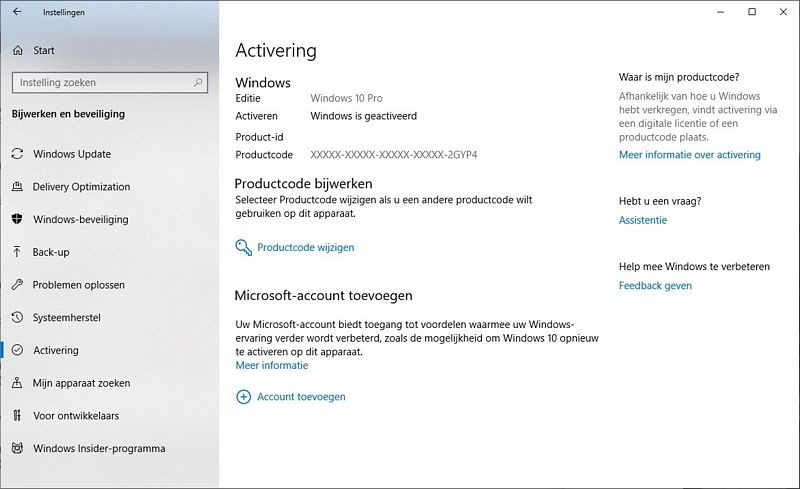Image resolution: width=800 pixels, height=489 pixels.
Task: Click the key icon for Productcode wijzigen
Action: [x=243, y=247]
